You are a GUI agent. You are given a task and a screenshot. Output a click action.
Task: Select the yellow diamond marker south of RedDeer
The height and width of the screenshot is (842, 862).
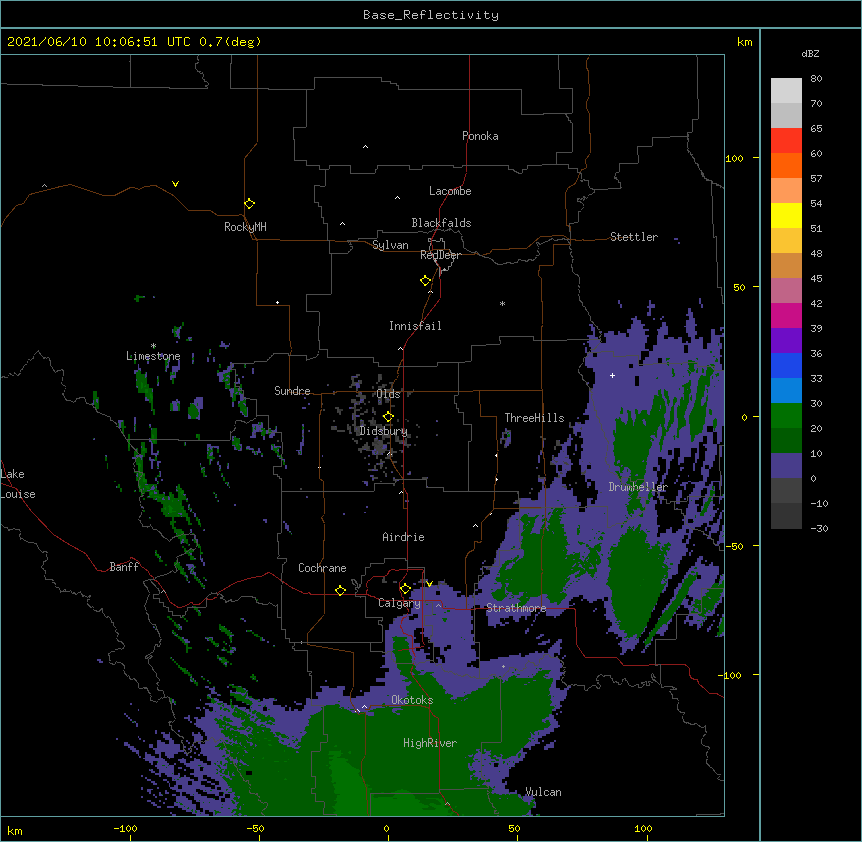coord(425,281)
